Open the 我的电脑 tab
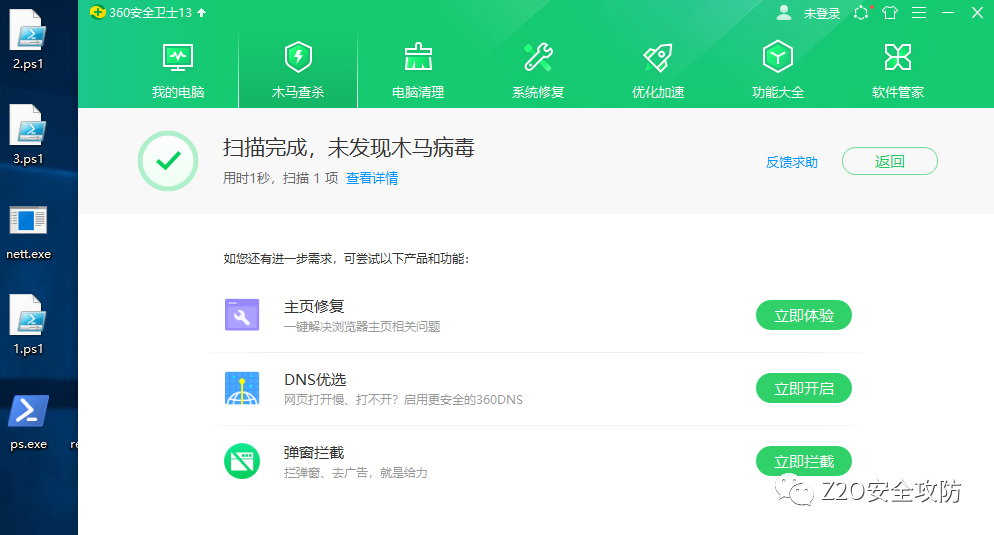The height and width of the screenshot is (535, 994). coord(178,70)
